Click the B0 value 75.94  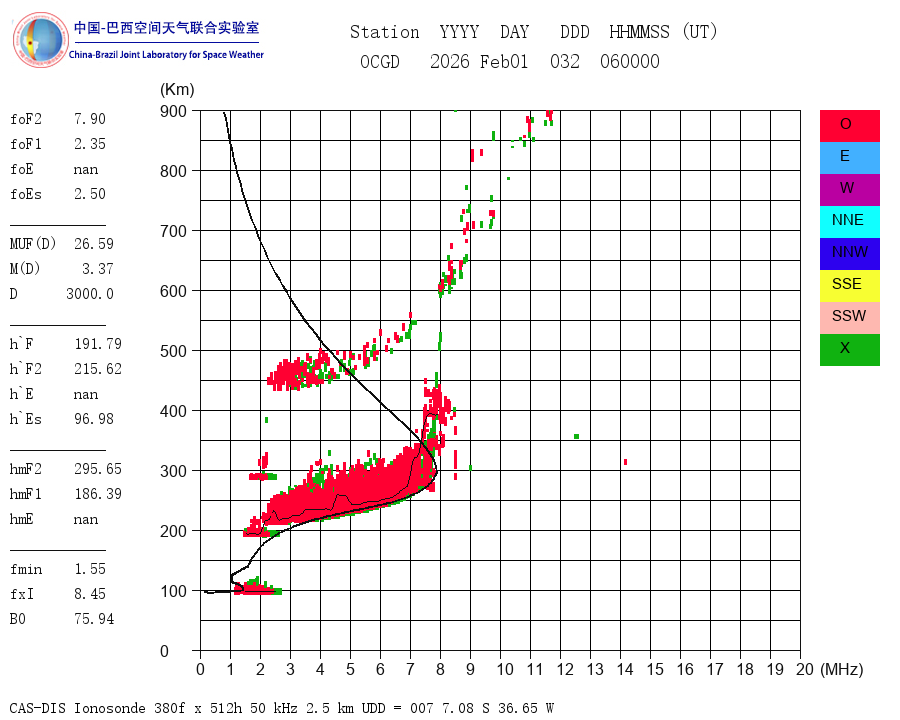pos(94,618)
